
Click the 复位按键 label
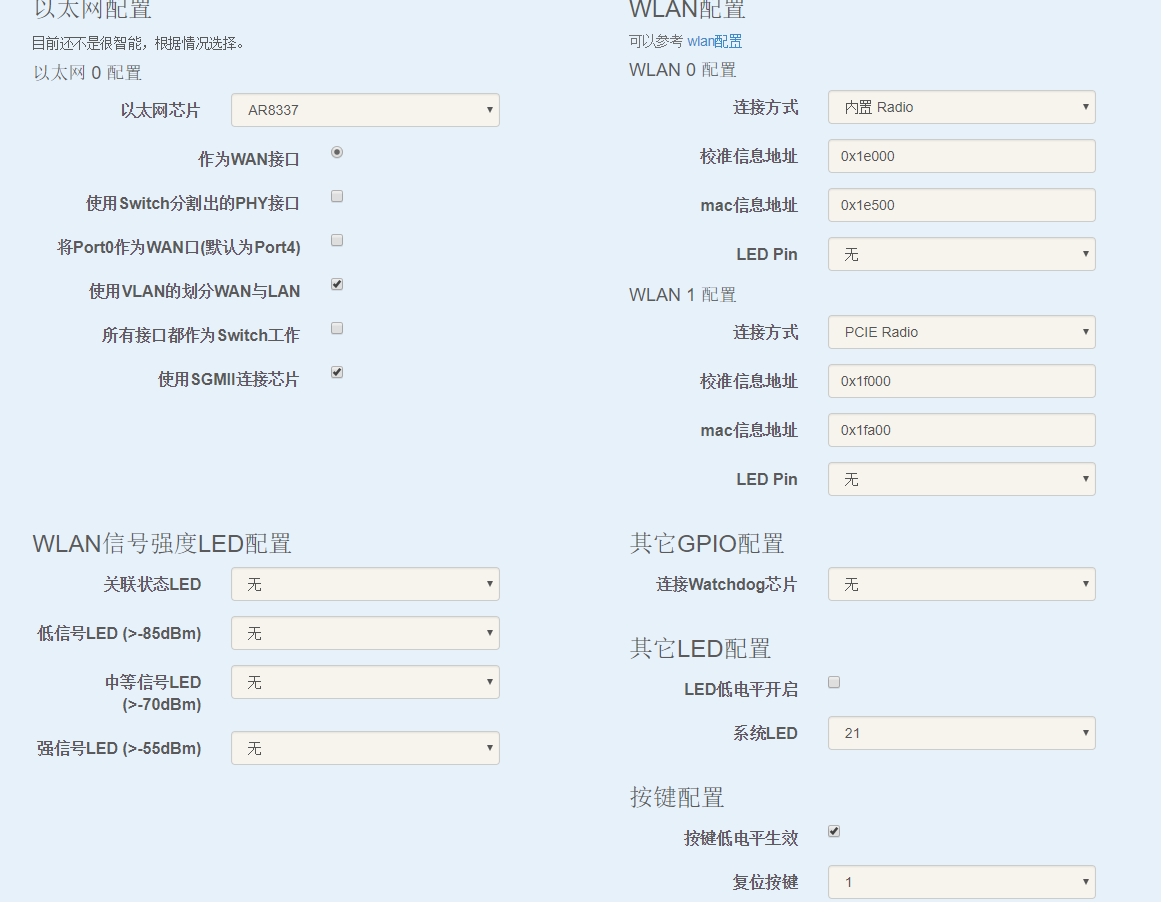coord(765,882)
